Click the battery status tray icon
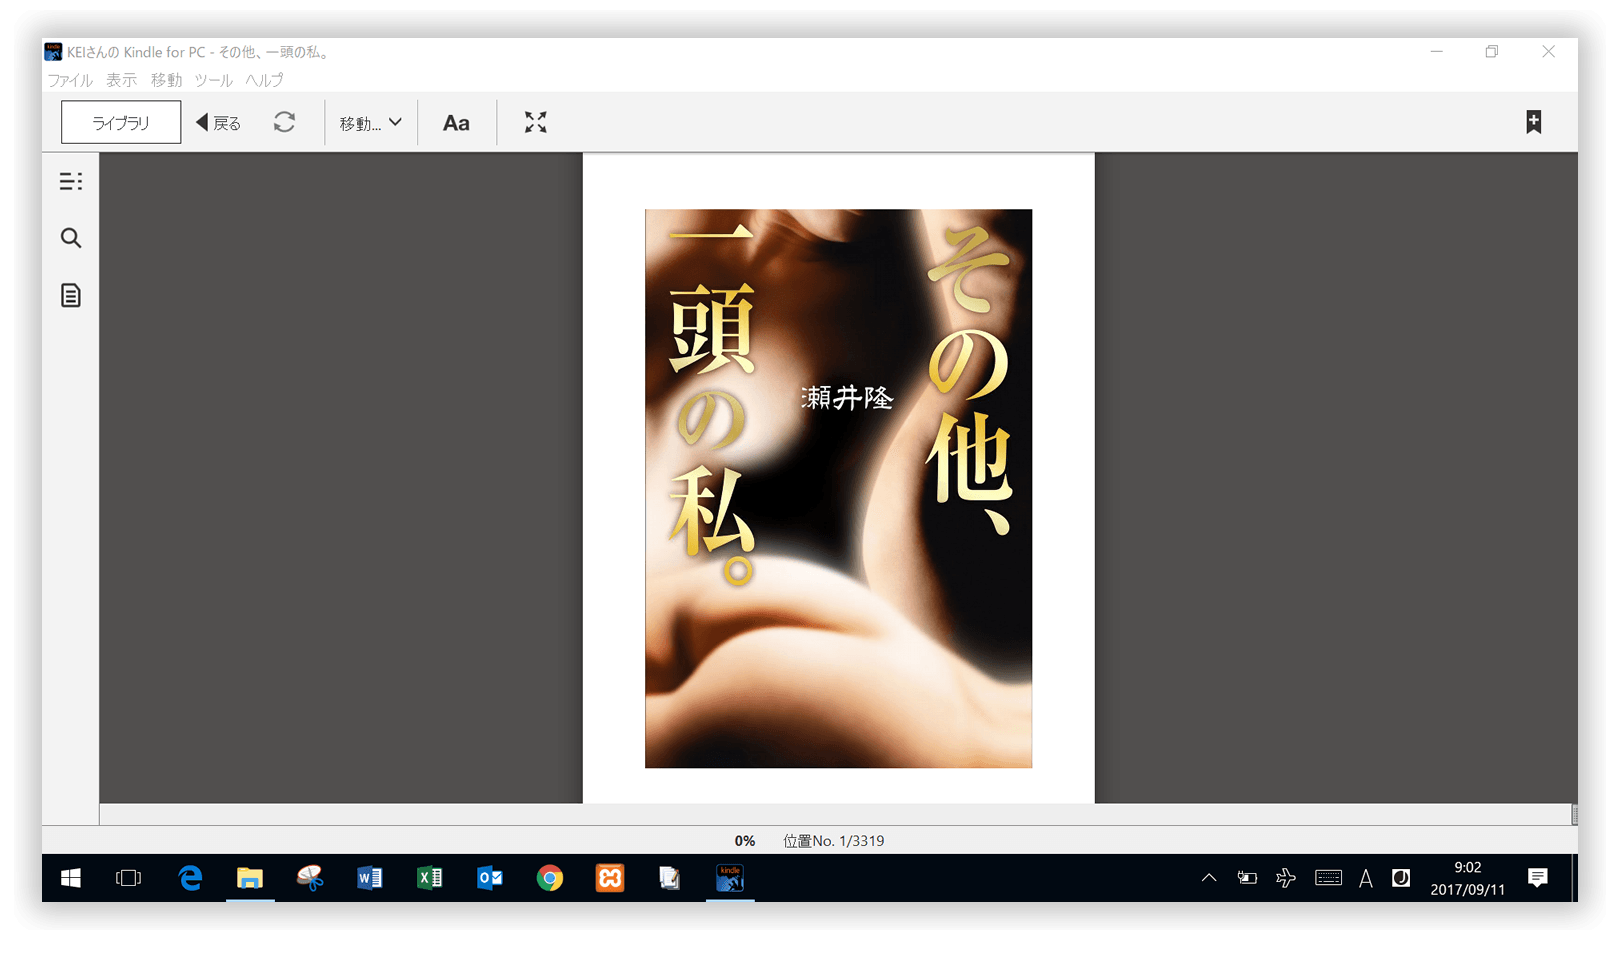This screenshot has width=1620, height=980. coord(1247,878)
